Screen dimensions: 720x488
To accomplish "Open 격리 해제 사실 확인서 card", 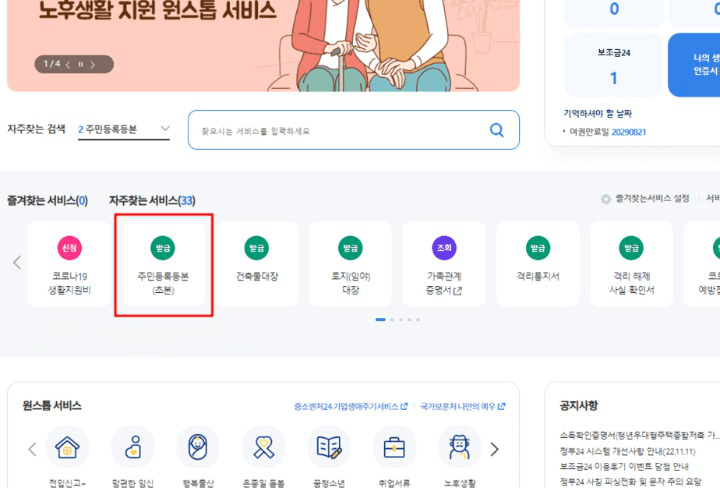I will tap(631, 264).
